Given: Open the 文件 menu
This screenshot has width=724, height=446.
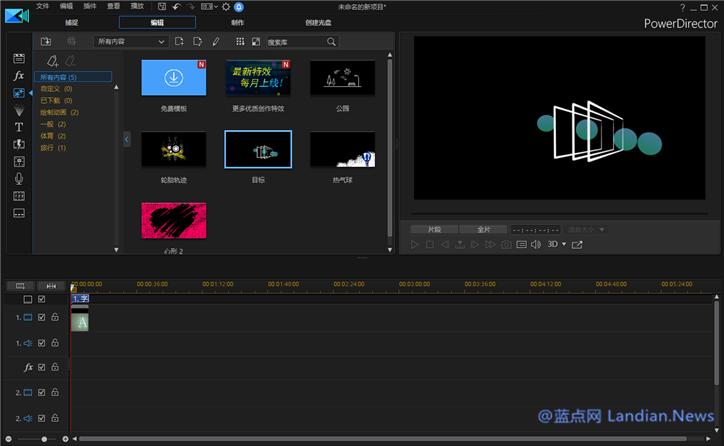Looking at the screenshot, I should coord(42,6).
